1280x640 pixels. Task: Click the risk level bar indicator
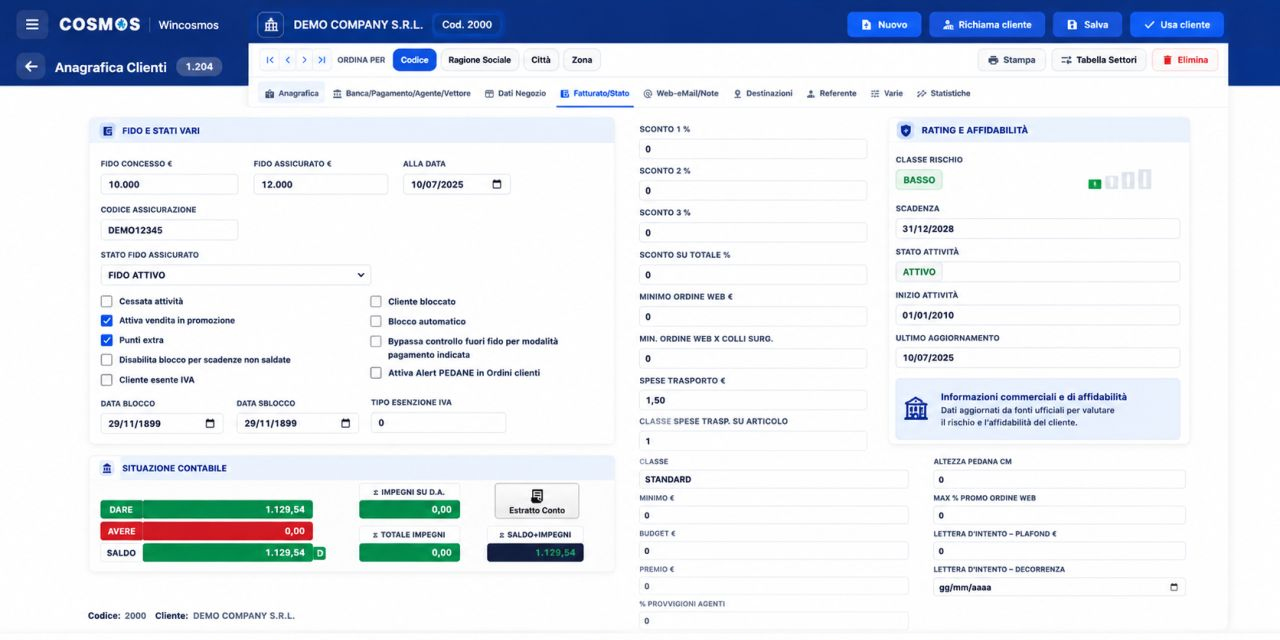coord(1120,180)
